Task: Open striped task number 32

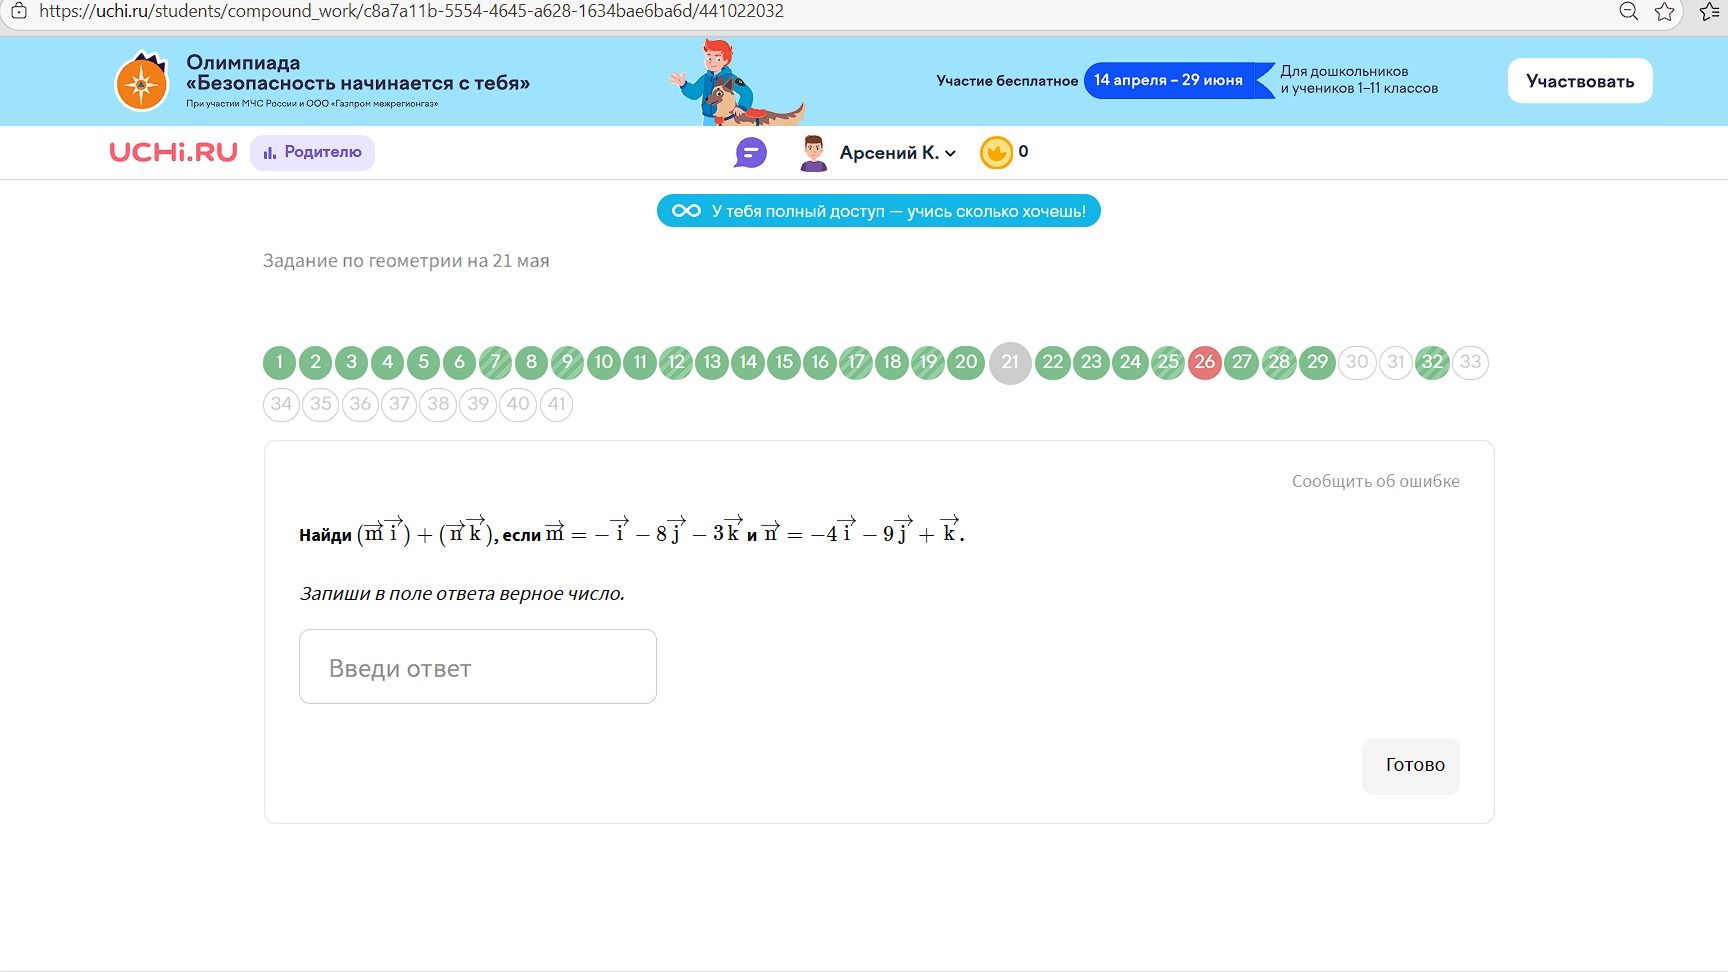Action: [x=1433, y=362]
